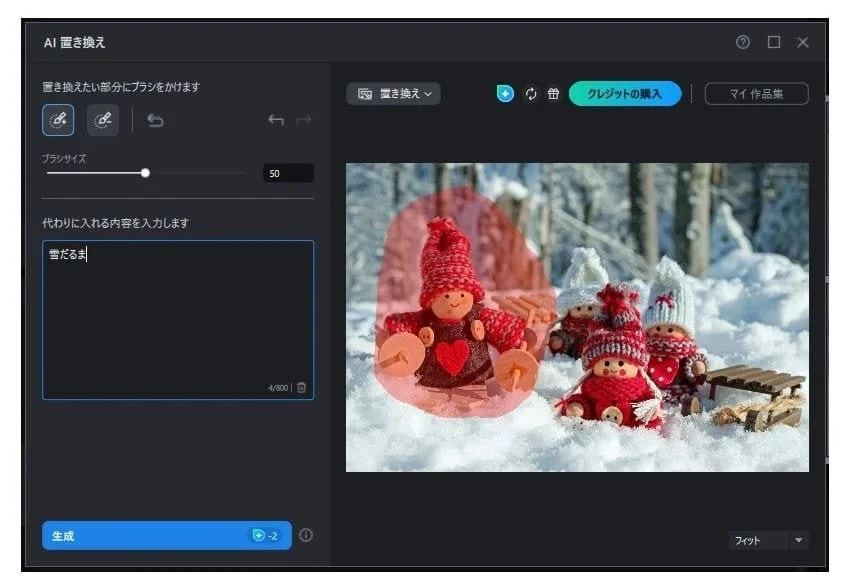Viewport: 844px width, 581px height.
Task: Click the info icon next to 生成
Action: click(307, 537)
